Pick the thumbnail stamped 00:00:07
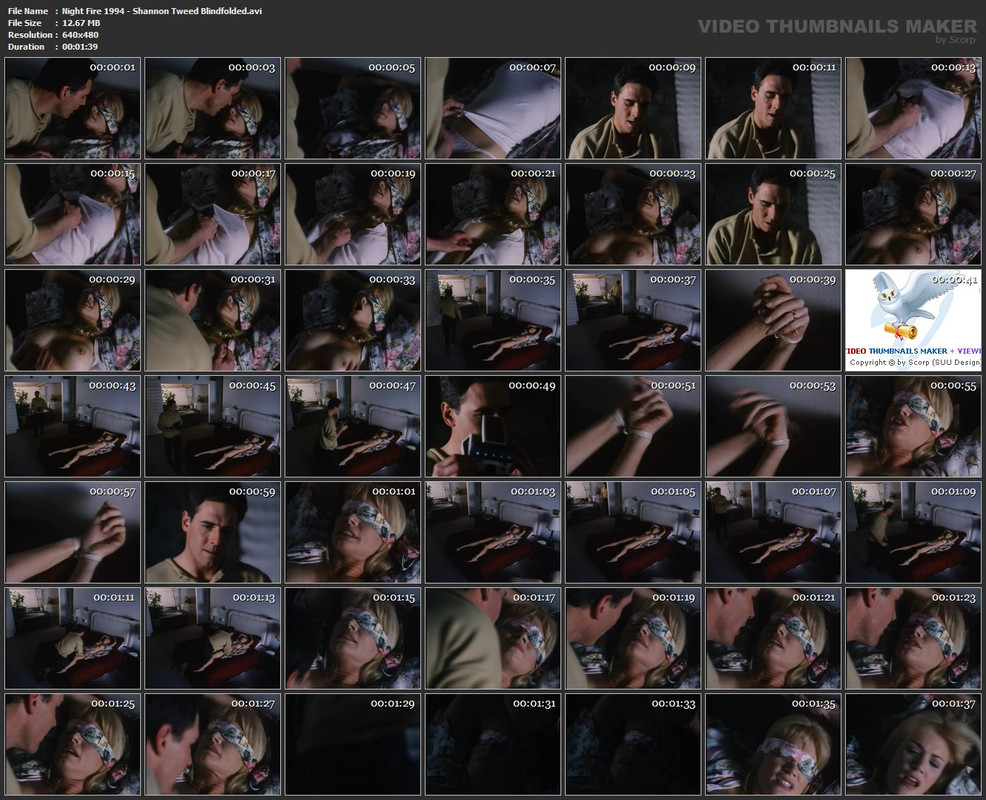The image size is (986, 800). [x=493, y=108]
